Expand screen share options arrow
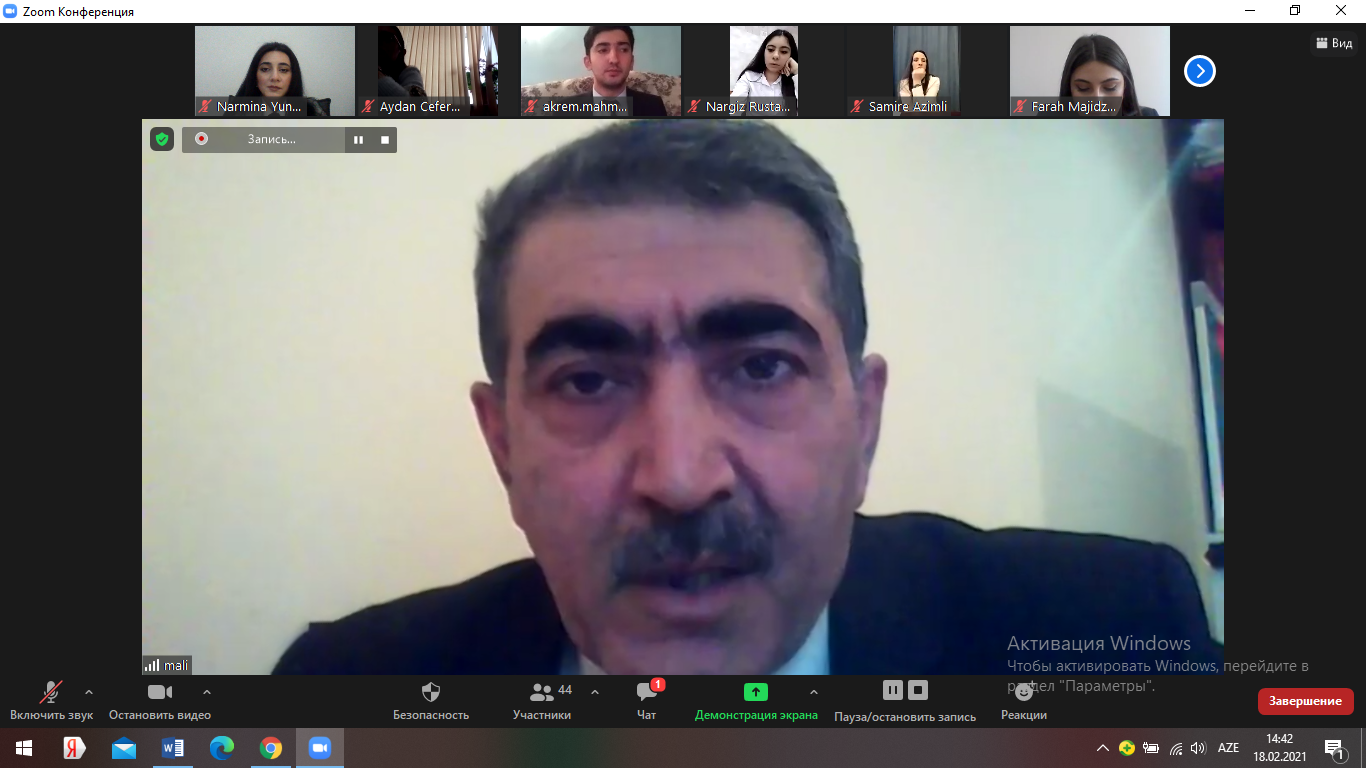Viewport: 1366px width, 768px height. click(813, 692)
